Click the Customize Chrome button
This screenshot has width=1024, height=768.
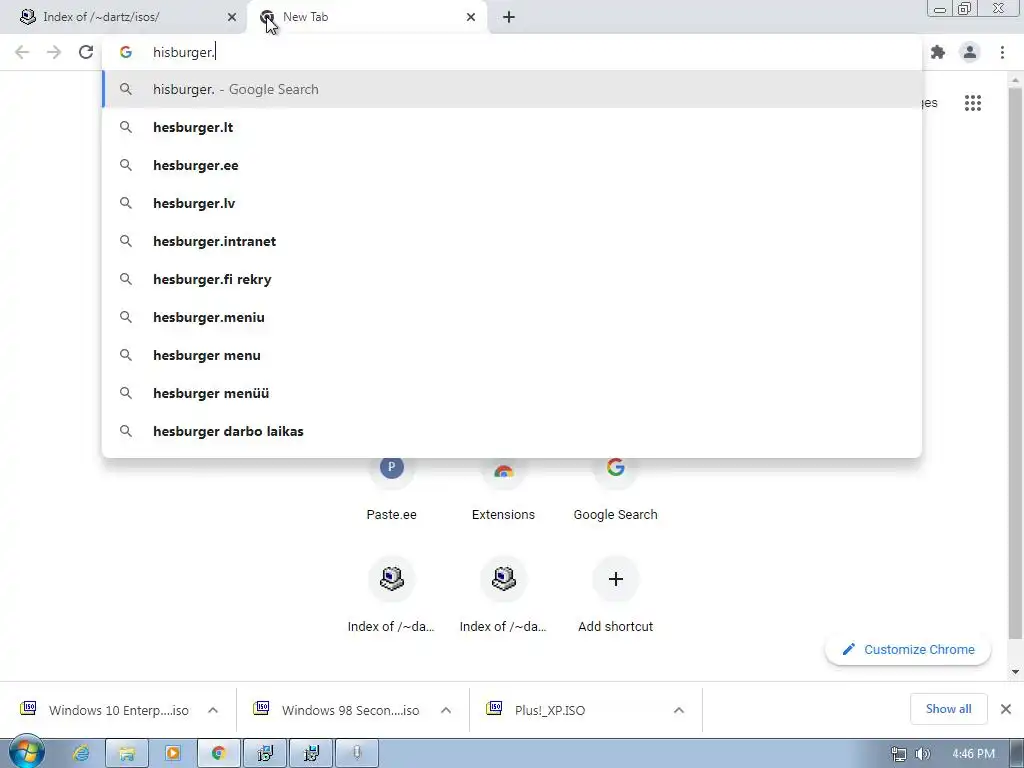tap(908, 650)
